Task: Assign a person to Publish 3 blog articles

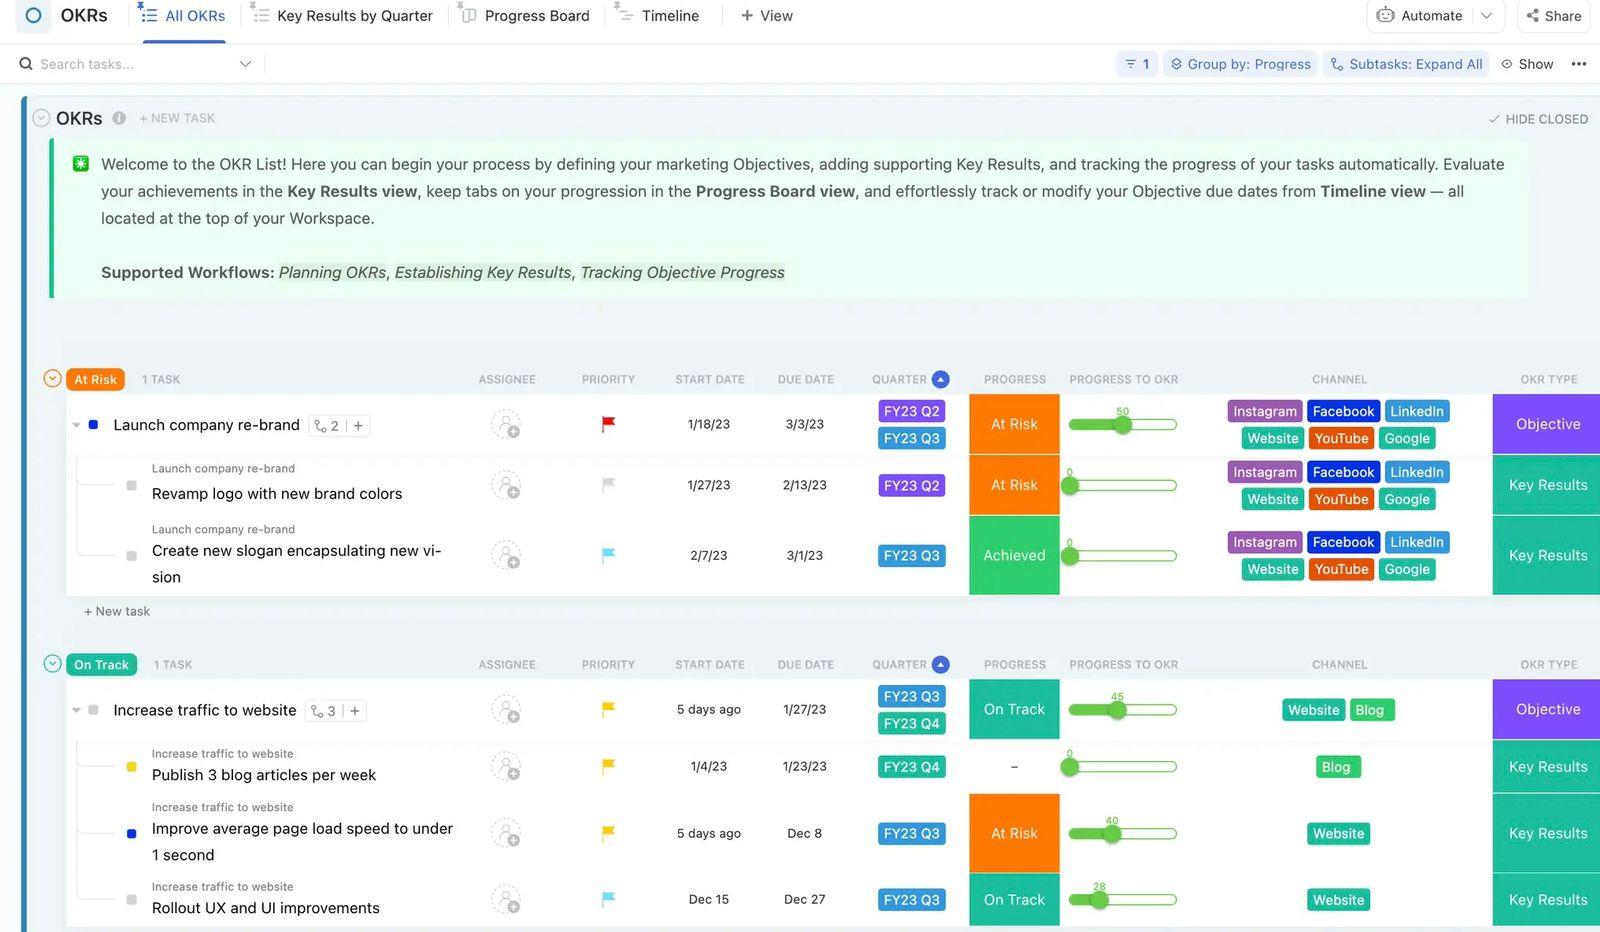Action: tap(506, 767)
